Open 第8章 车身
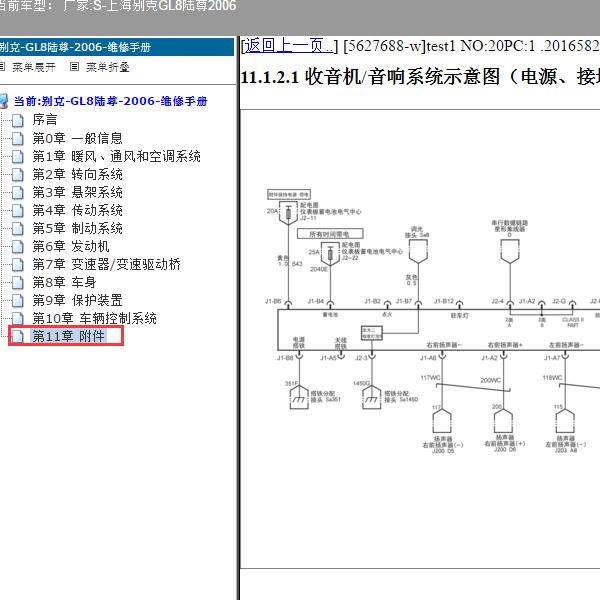This screenshot has width=600, height=600. [64, 282]
